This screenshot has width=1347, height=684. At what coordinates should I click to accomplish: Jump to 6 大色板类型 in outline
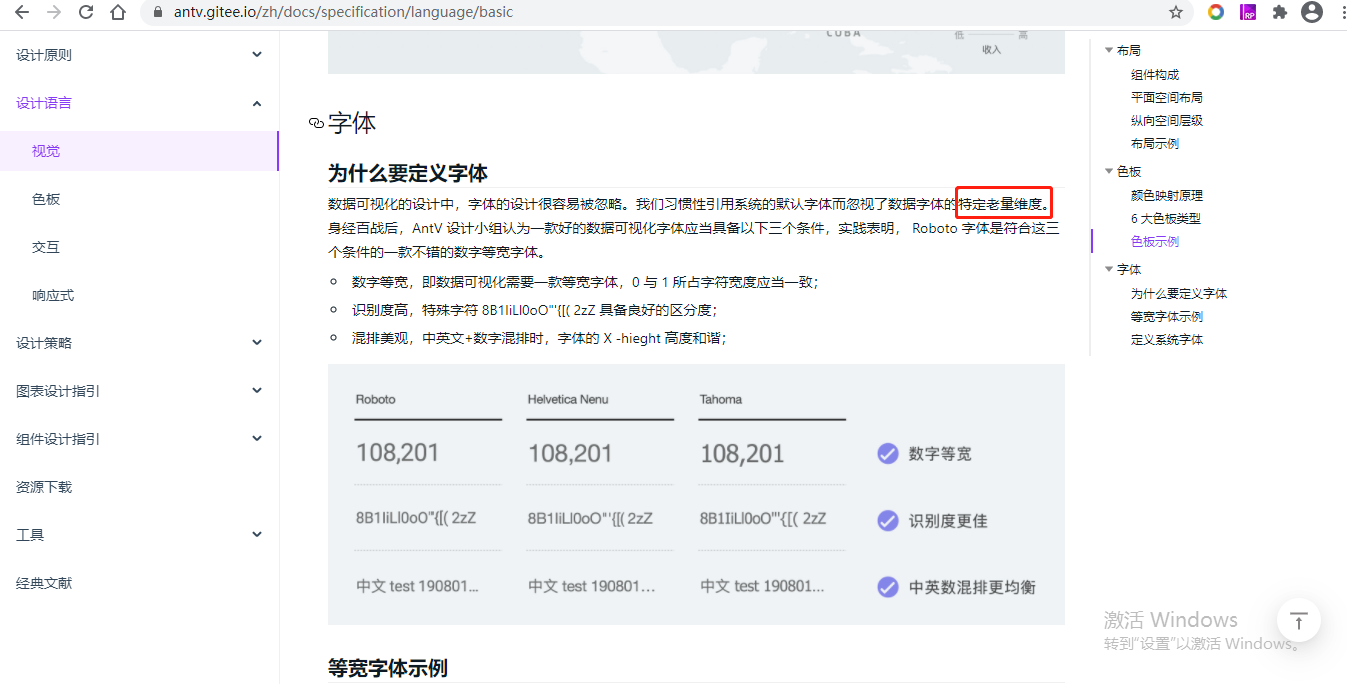click(1166, 218)
